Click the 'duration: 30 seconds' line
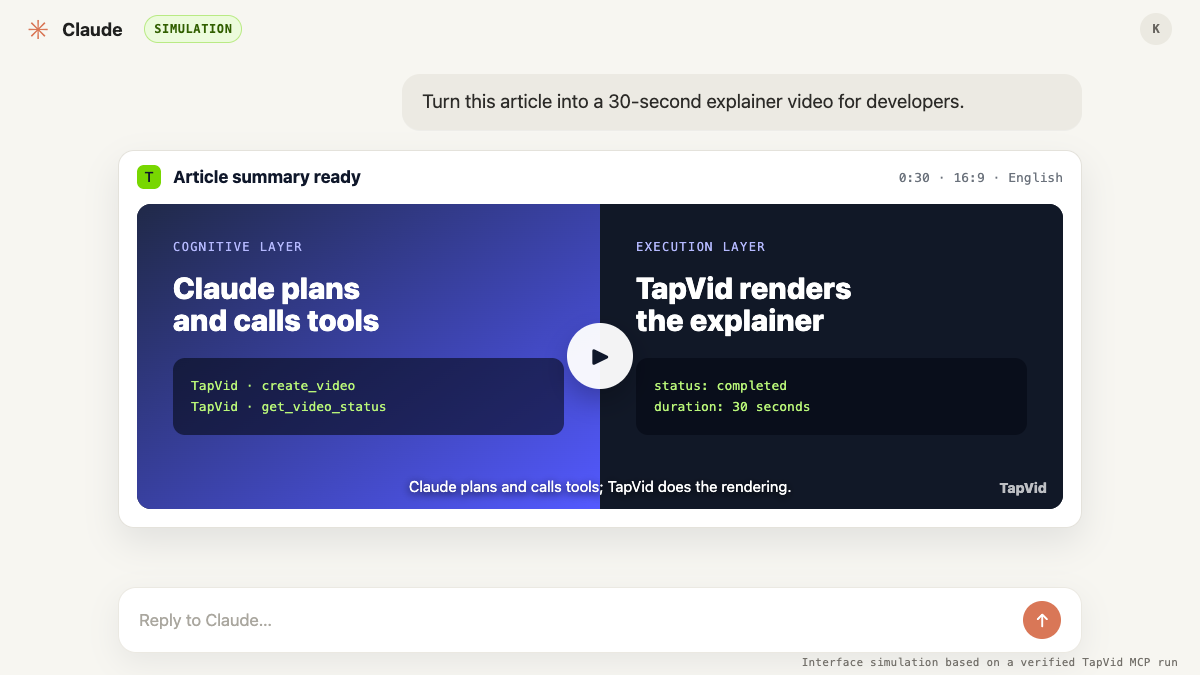 pos(732,407)
